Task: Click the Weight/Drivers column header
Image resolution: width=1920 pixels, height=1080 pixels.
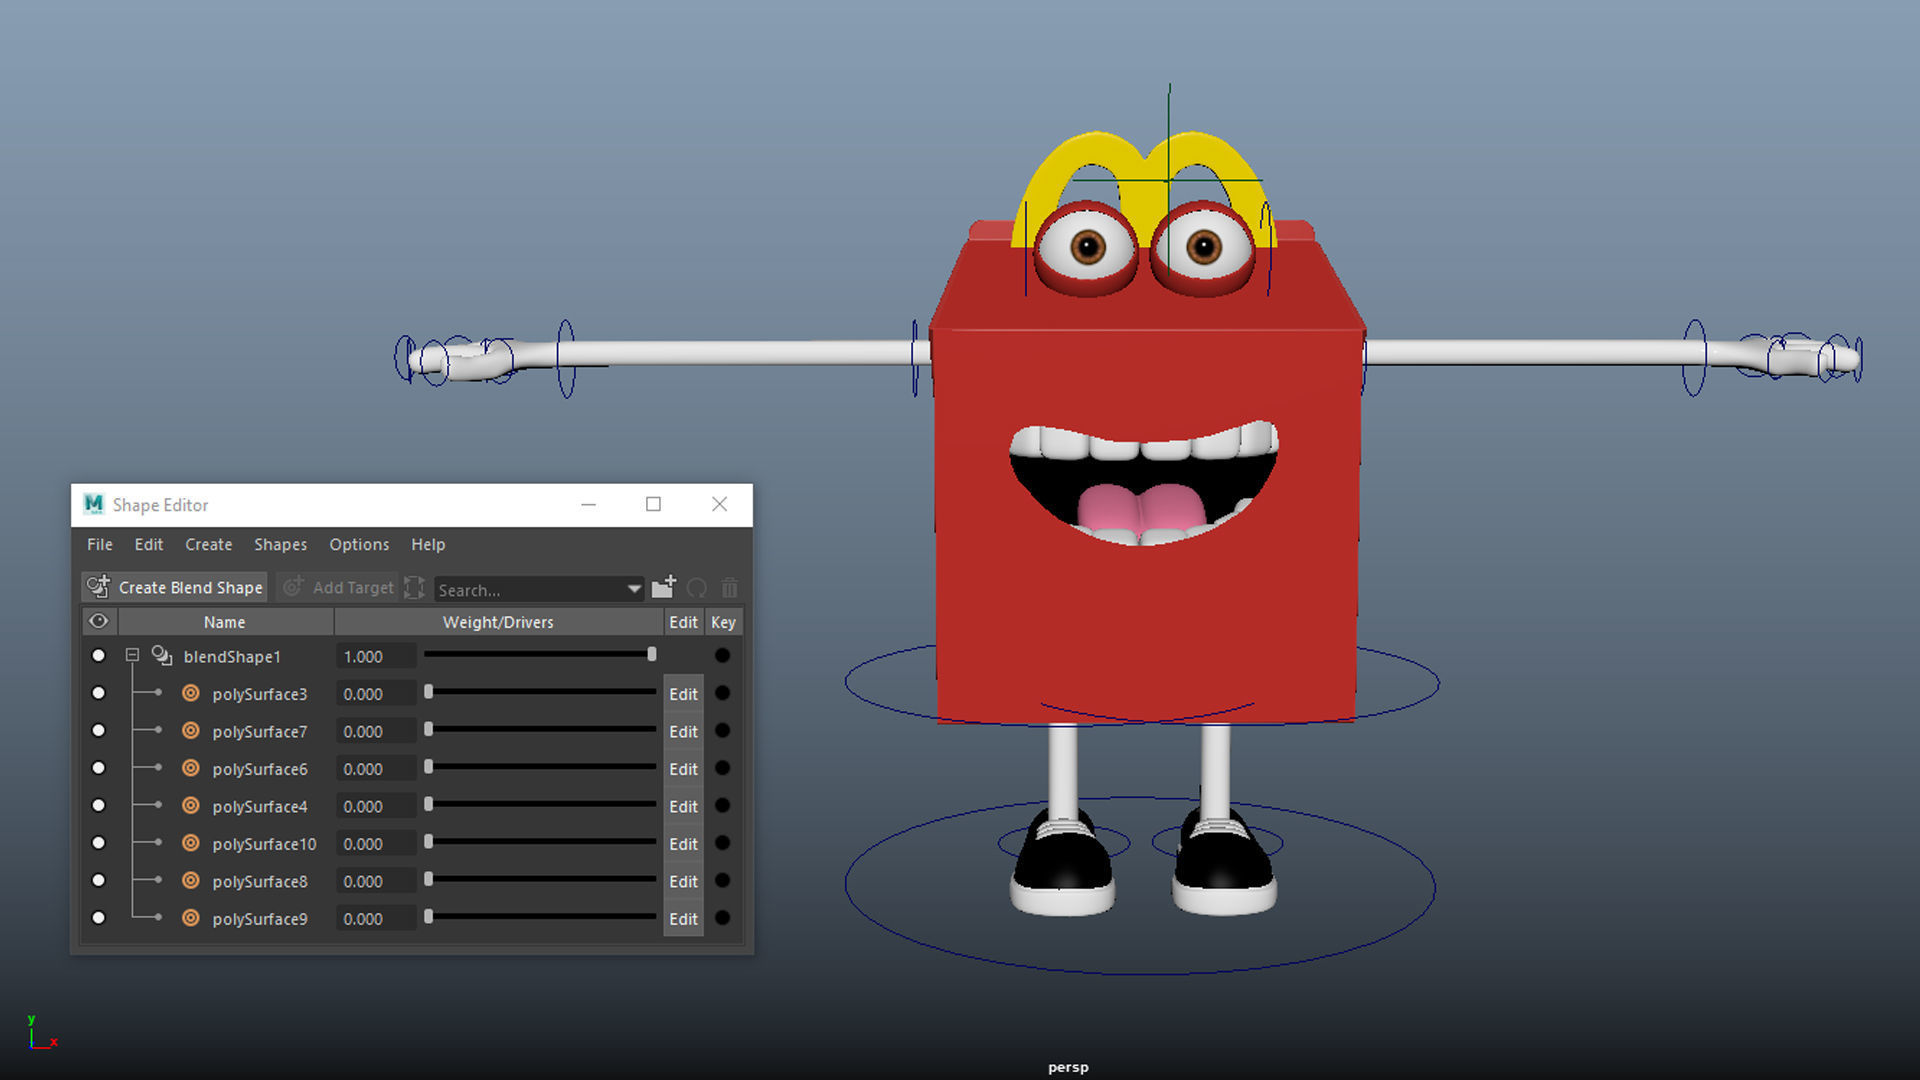Action: [x=498, y=622]
